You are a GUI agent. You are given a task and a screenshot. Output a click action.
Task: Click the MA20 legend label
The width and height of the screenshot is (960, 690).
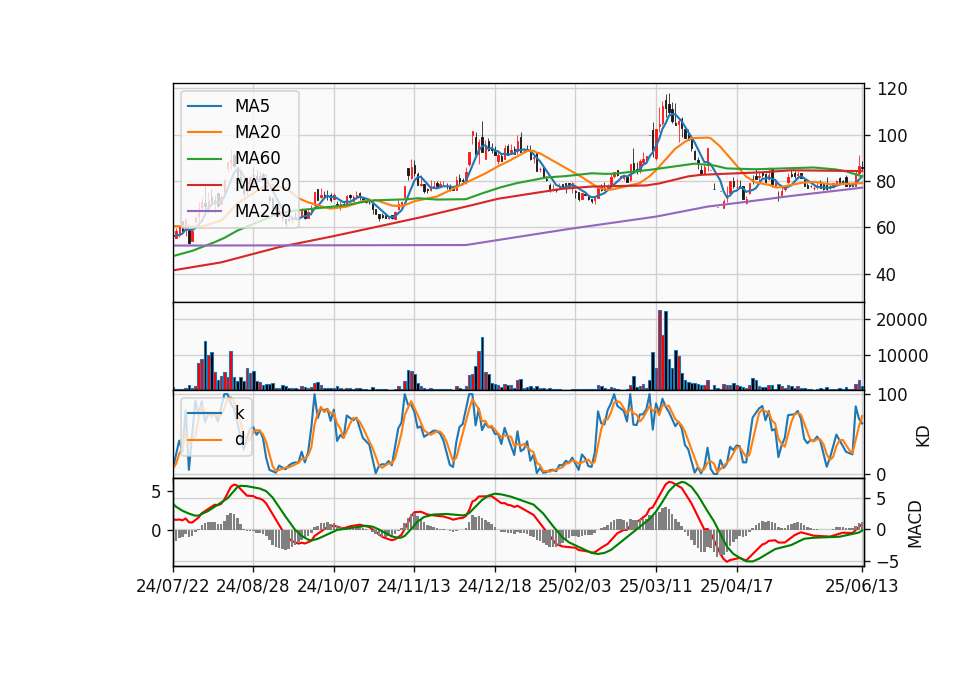pos(257,132)
